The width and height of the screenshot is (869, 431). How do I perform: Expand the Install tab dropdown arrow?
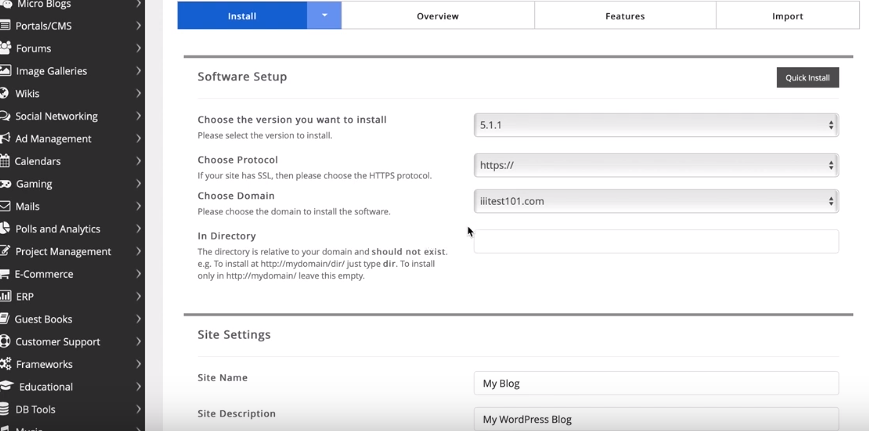324,16
